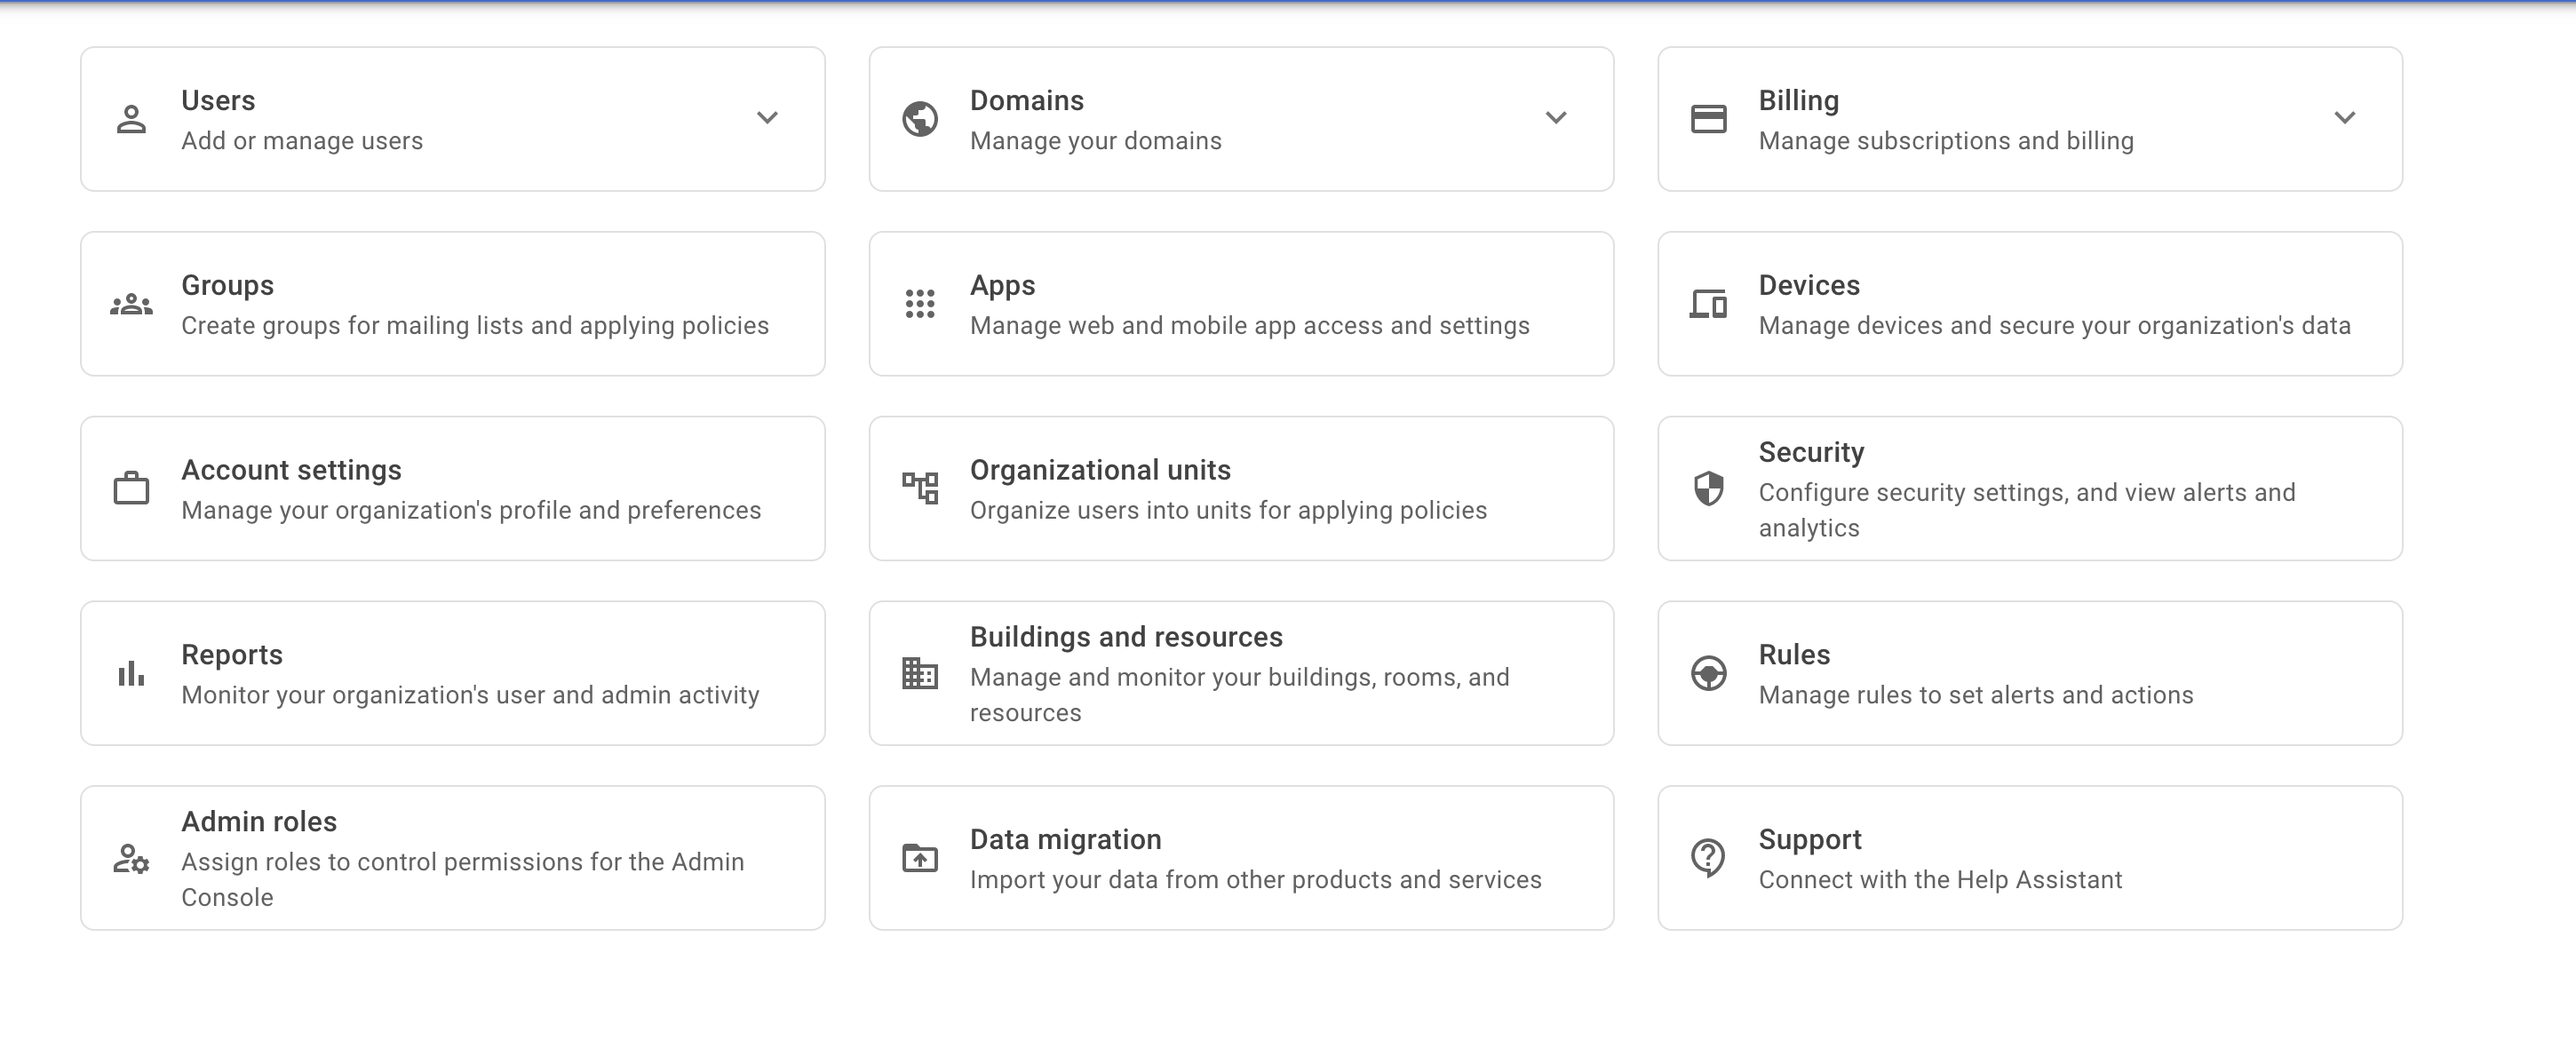Open the Data migration card title
Screen dimensions: 2576x1048
tap(1065, 839)
